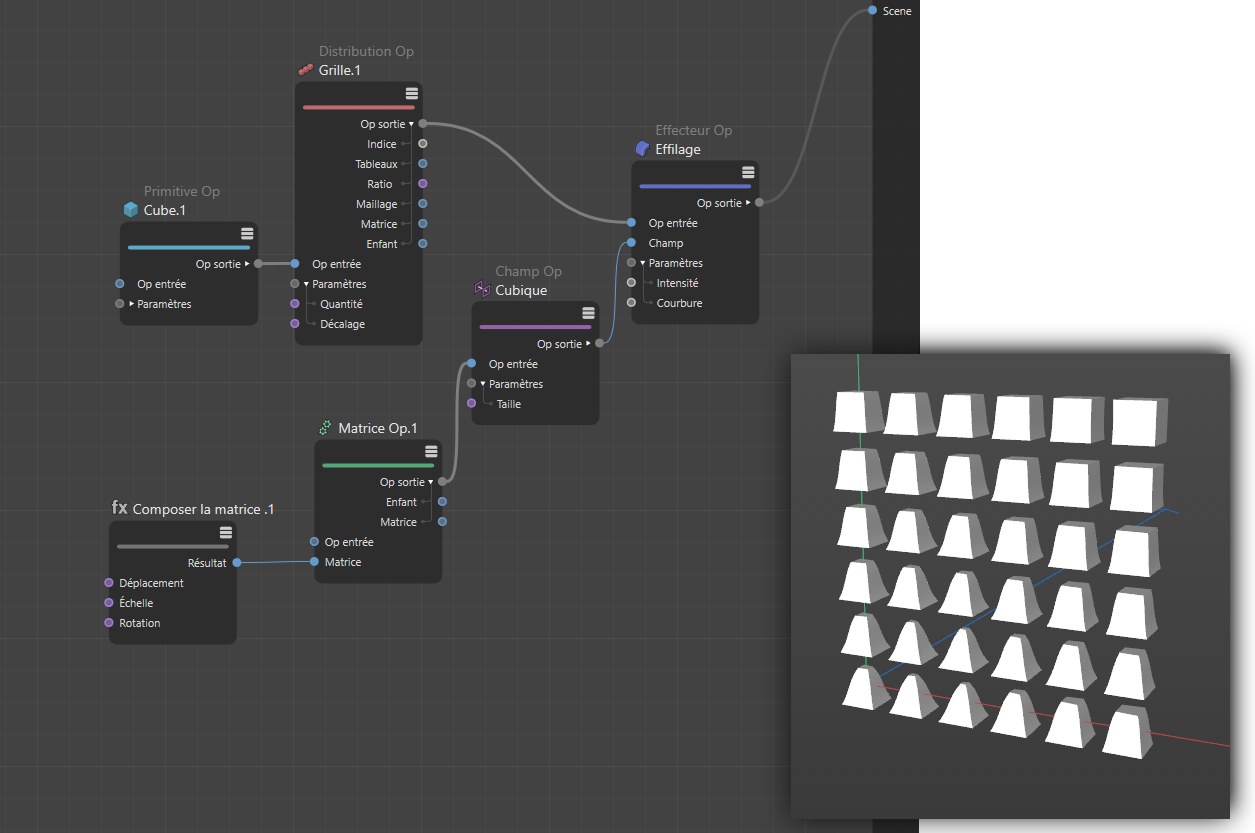Click the Grille.1 distribution node icon

pos(306,70)
